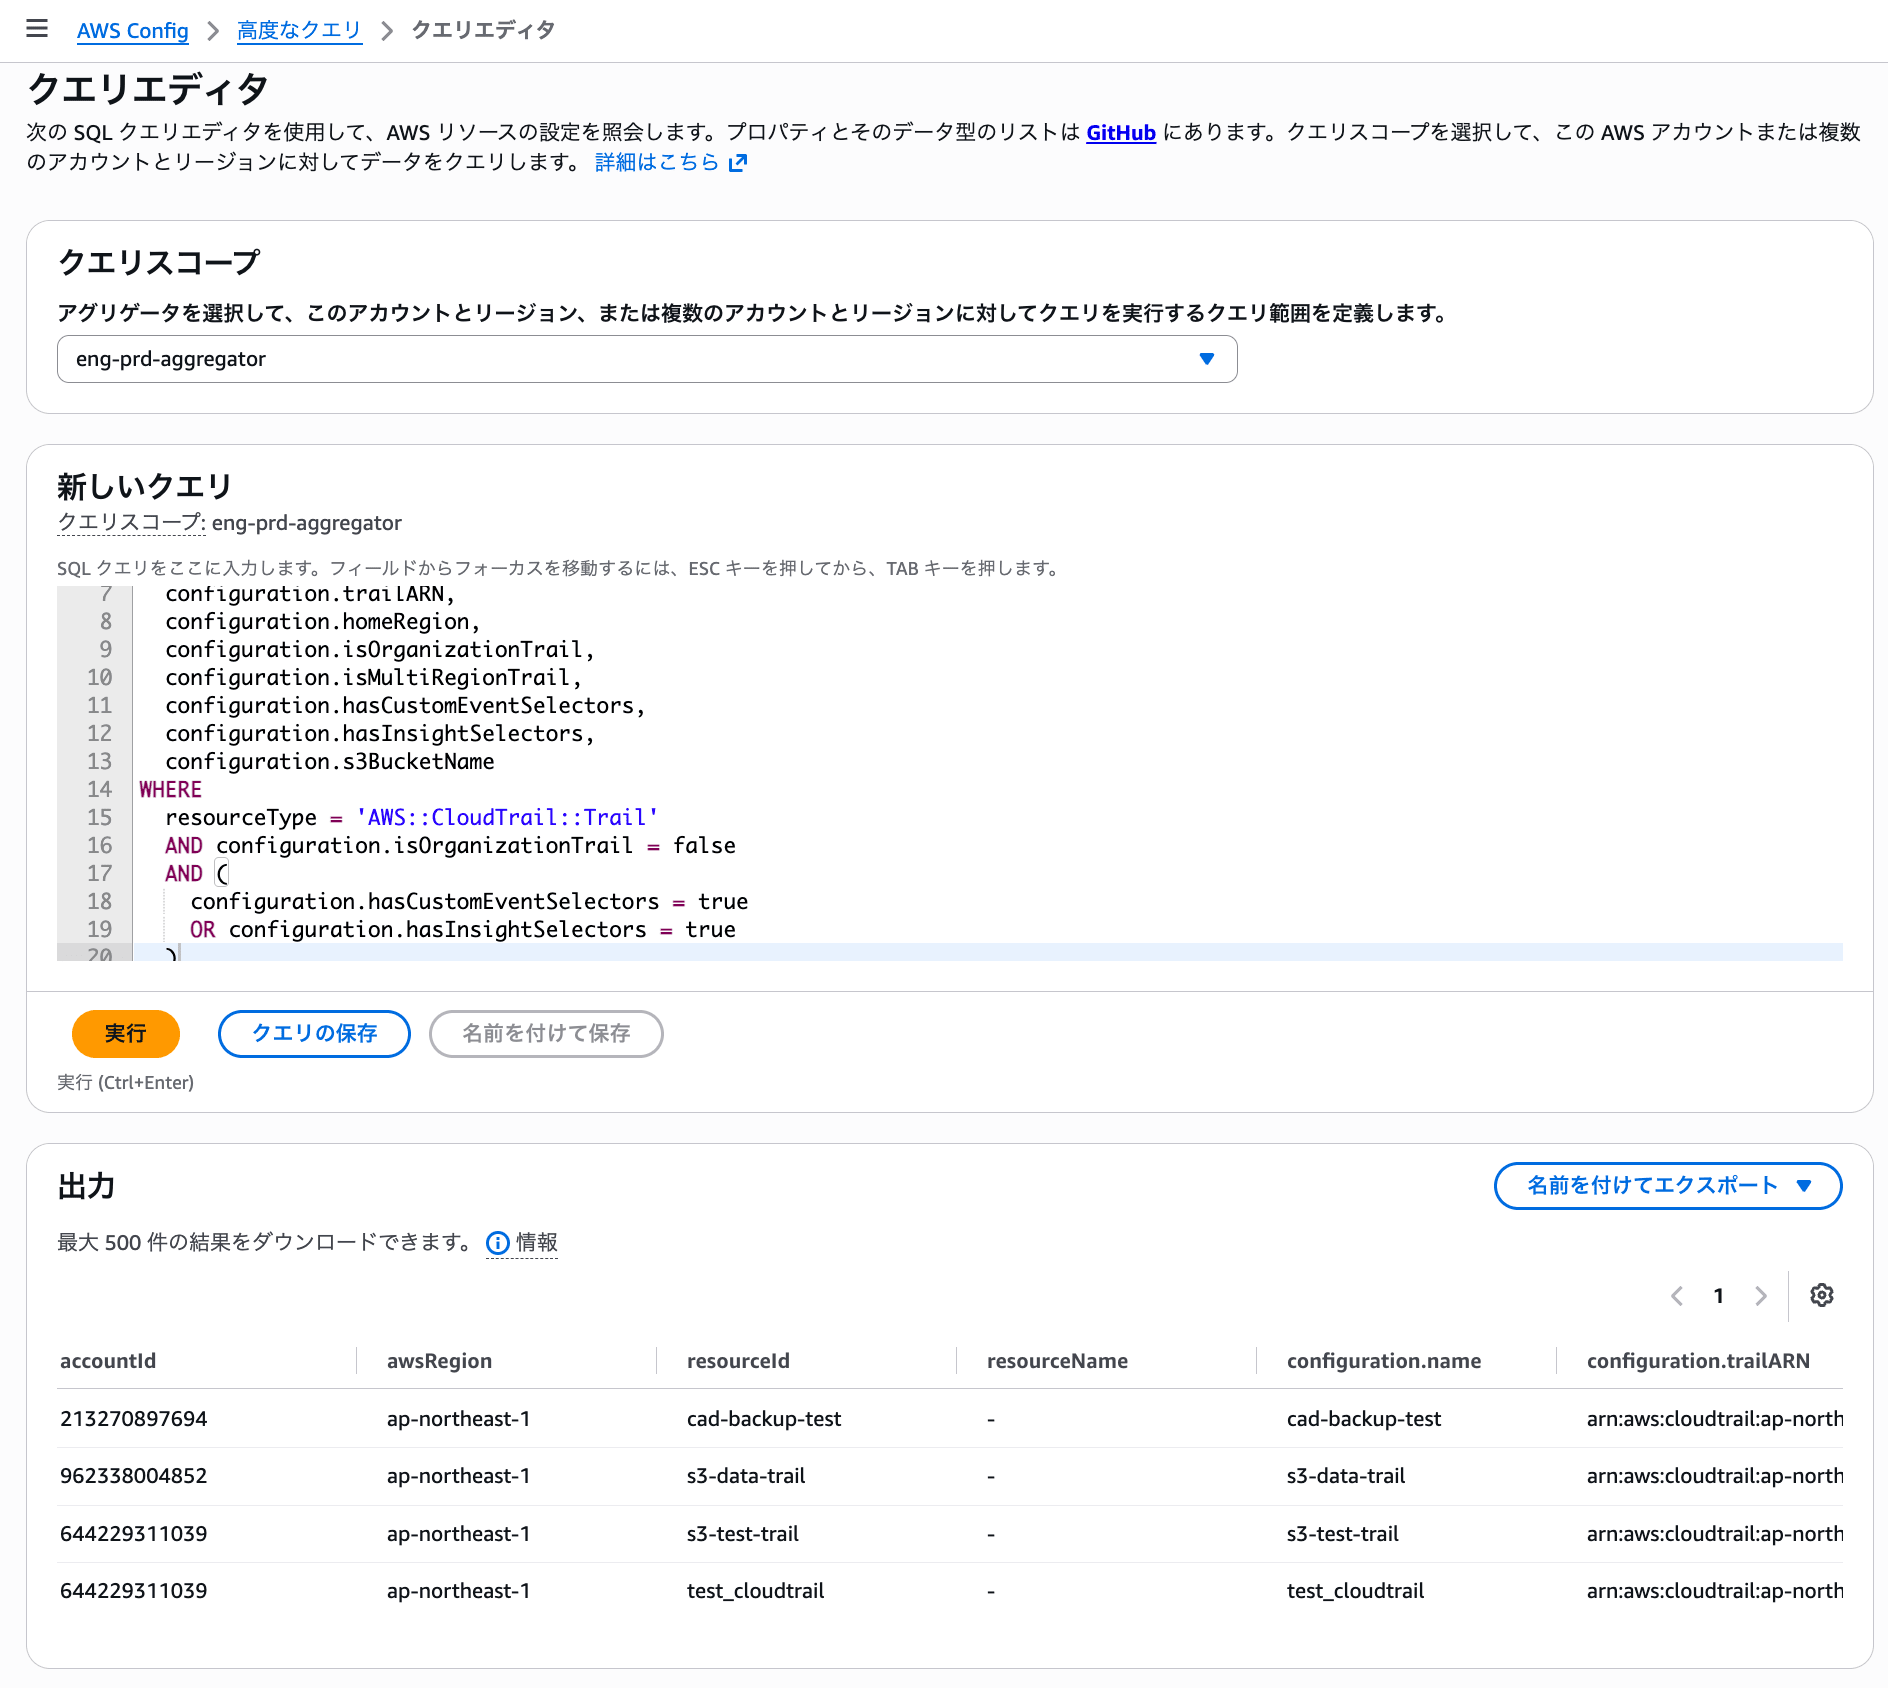Select account ID 962338004852 cell
The height and width of the screenshot is (1688, 1888).
[x=133, y=1475]
